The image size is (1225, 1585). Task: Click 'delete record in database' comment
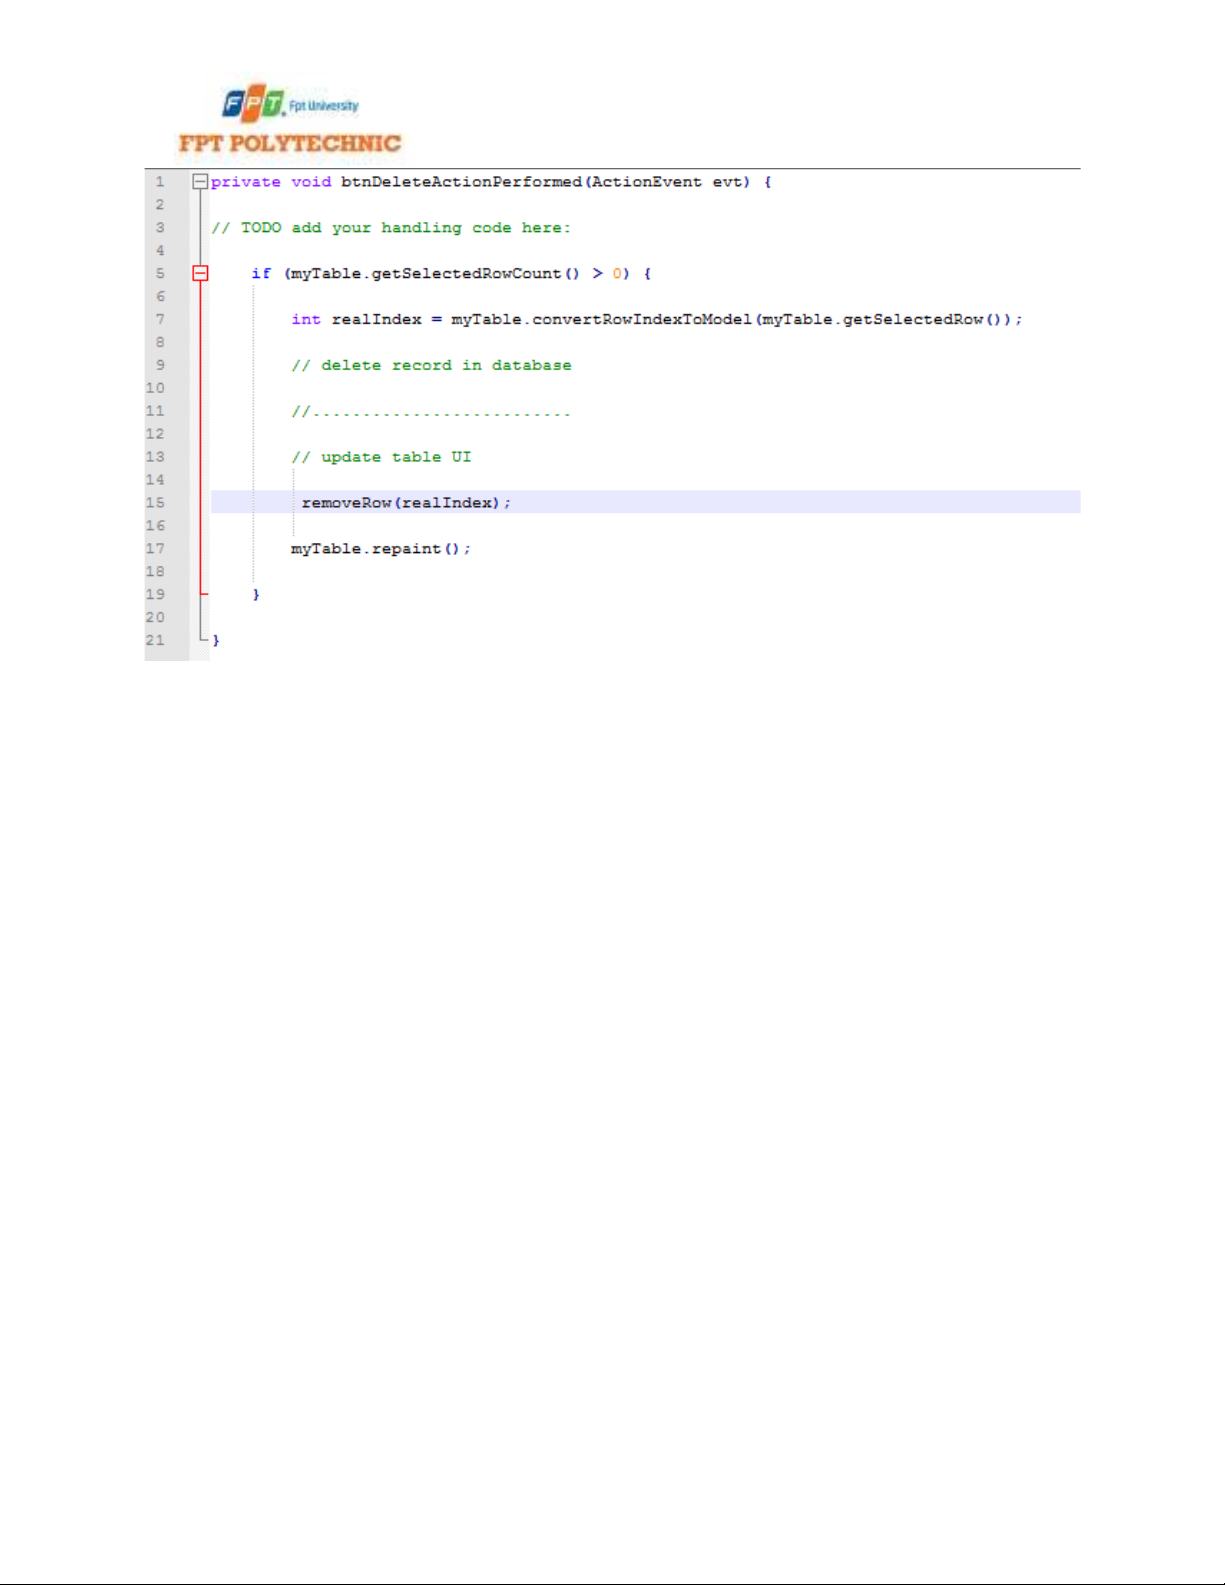tap(431, 365)
